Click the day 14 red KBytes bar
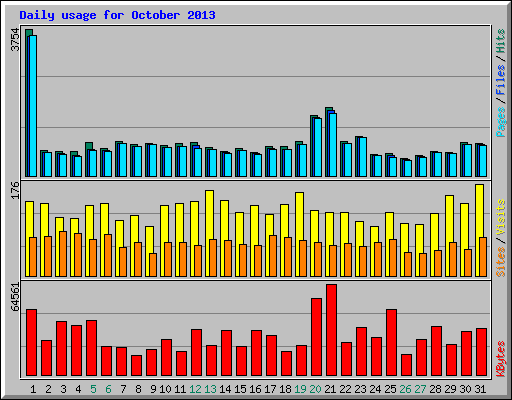 pyautogui.click(x=226, y=353)
